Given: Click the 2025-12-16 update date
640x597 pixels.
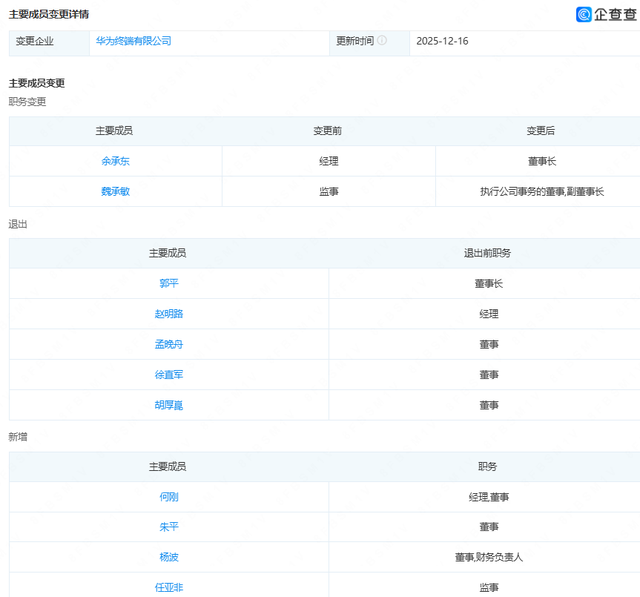Looking at the screenshot, I should click(443, 41).
